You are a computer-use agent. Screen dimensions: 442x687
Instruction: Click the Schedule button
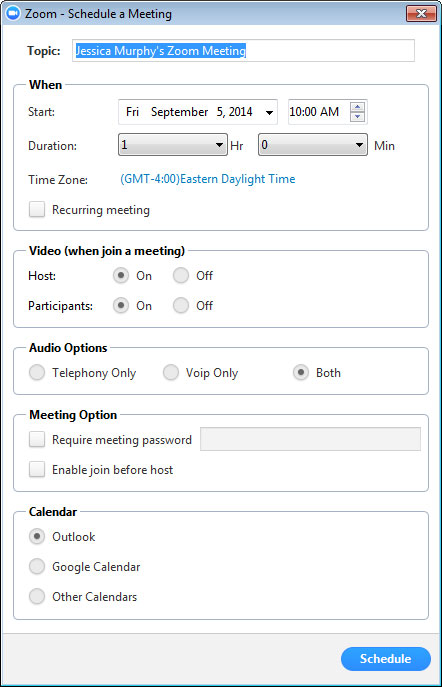[385, 659]
